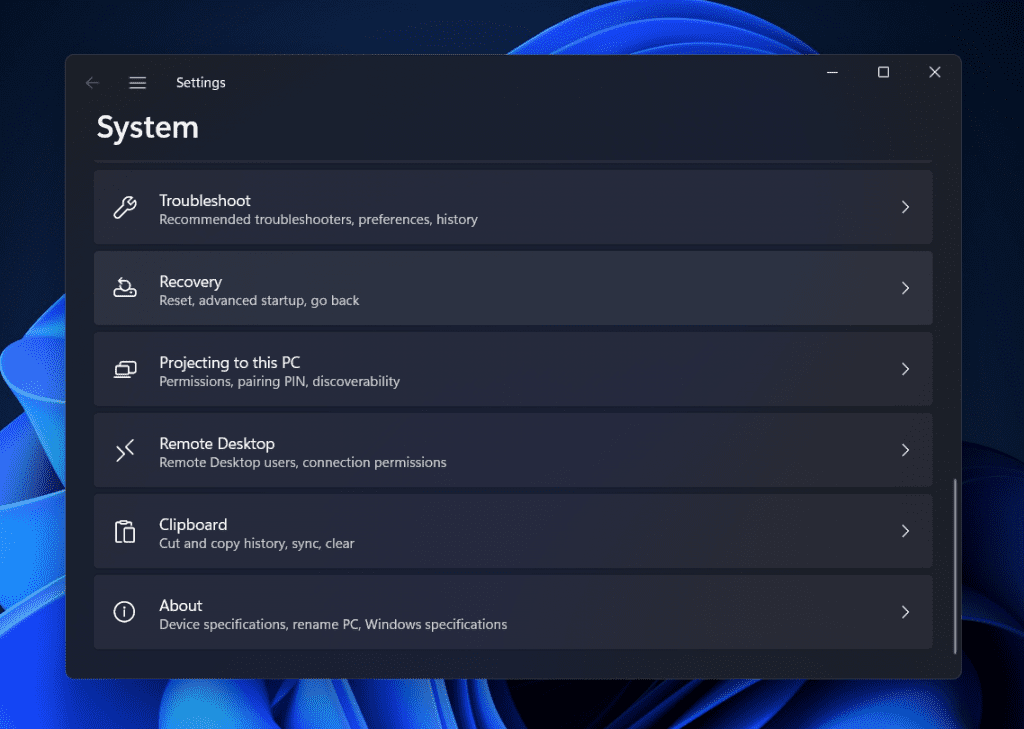Select the Troubleshoot wrench icon
Screen dimensions: 1024x729
tap(124, 207)
